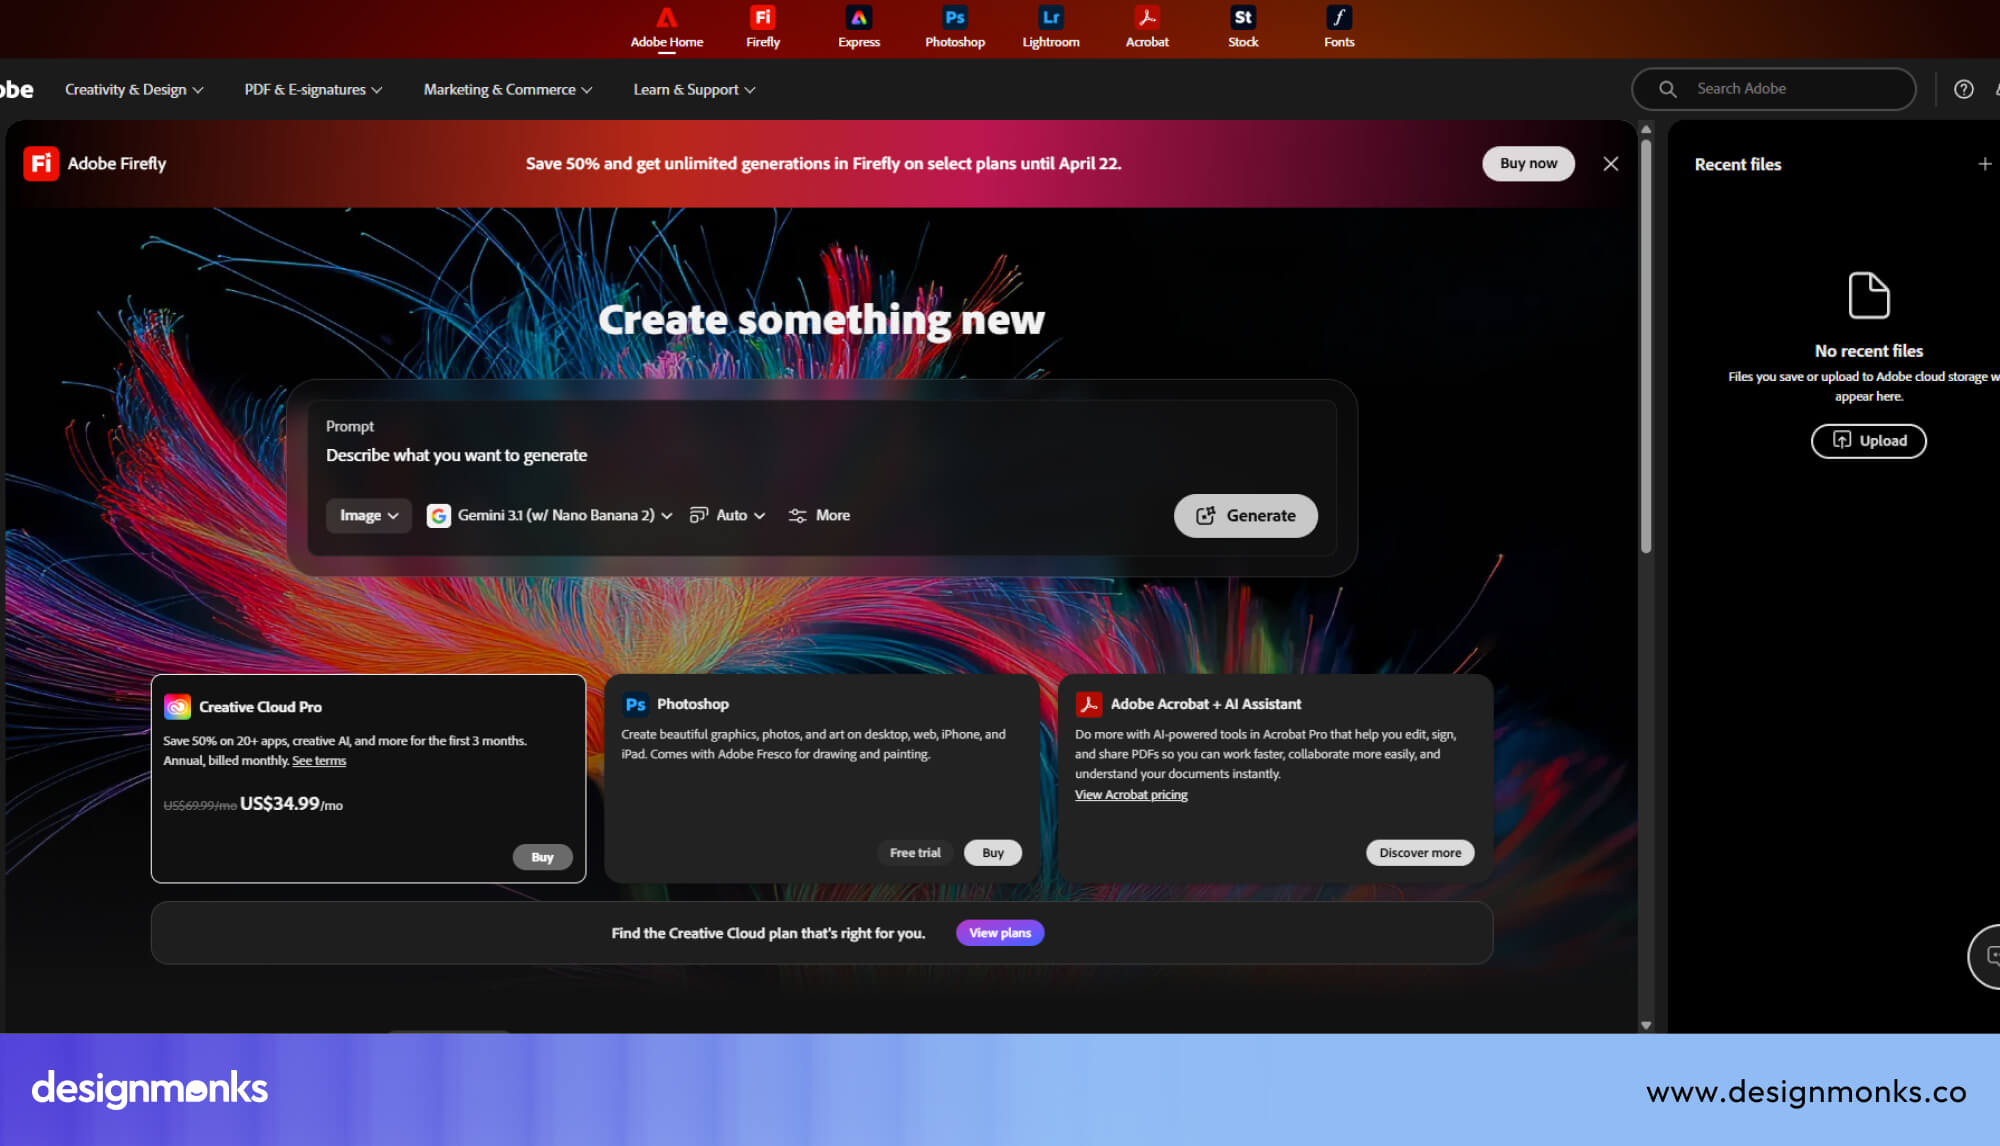This screenshot has width=2000, height=1146.
Task: Close the Firefly promo banner
Action: pyautogui.click(x=1610, y=164)
